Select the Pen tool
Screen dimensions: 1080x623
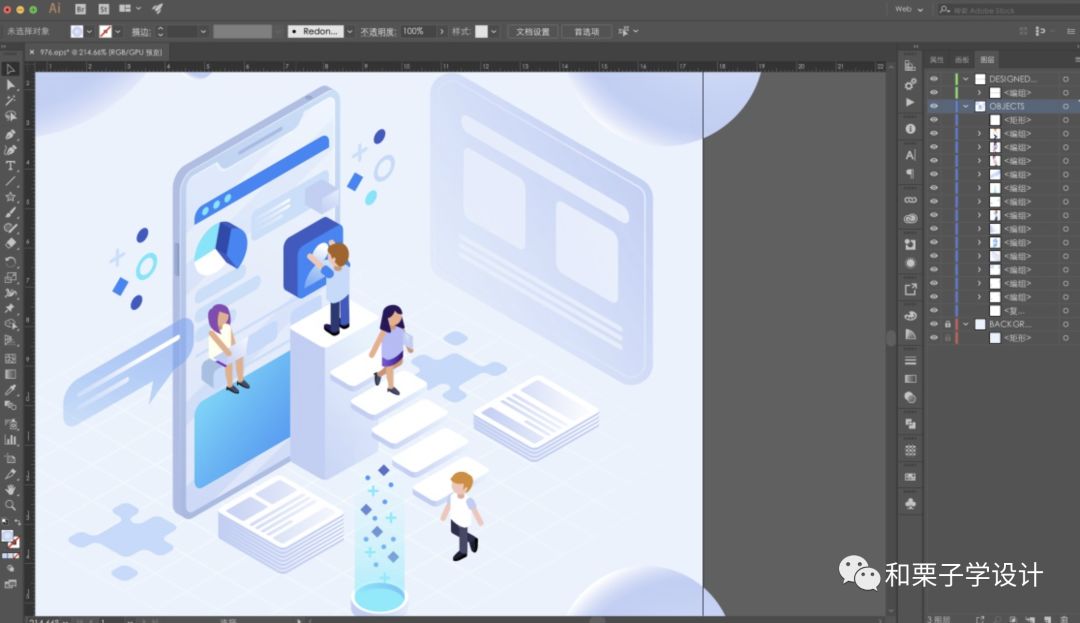tap(10, 134)
